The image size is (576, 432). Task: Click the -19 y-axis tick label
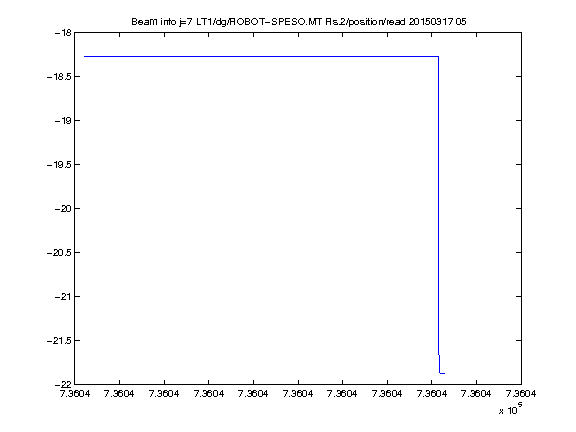coord(63,120)
